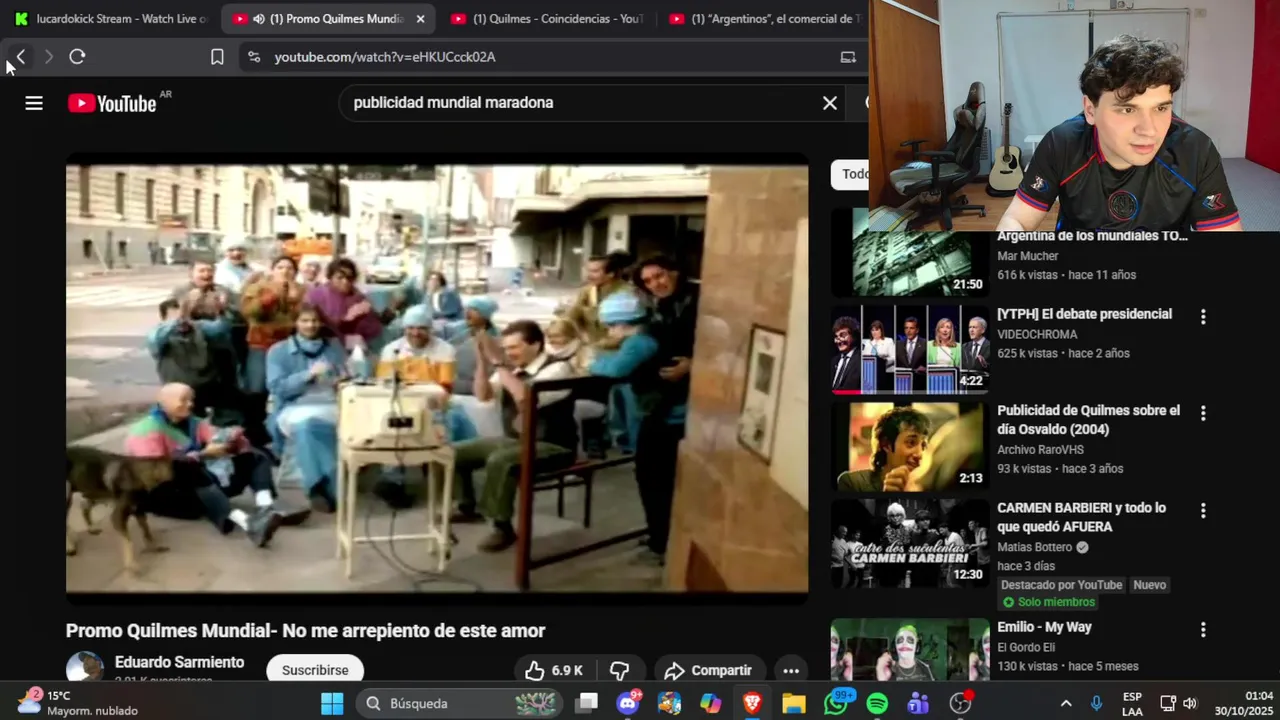Image resolution: width=1280 pixels, height=720 pixels.
Task: Open options for Emilio - My Way video
Action: click(x=1203, y=629)
